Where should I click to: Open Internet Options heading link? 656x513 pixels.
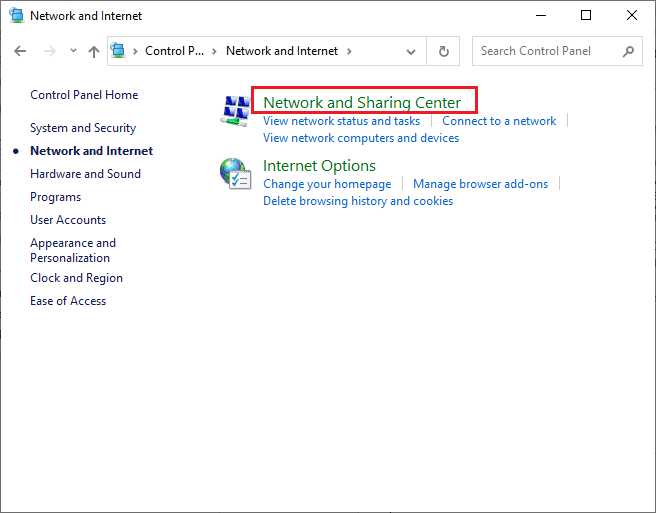click(319, 166)
